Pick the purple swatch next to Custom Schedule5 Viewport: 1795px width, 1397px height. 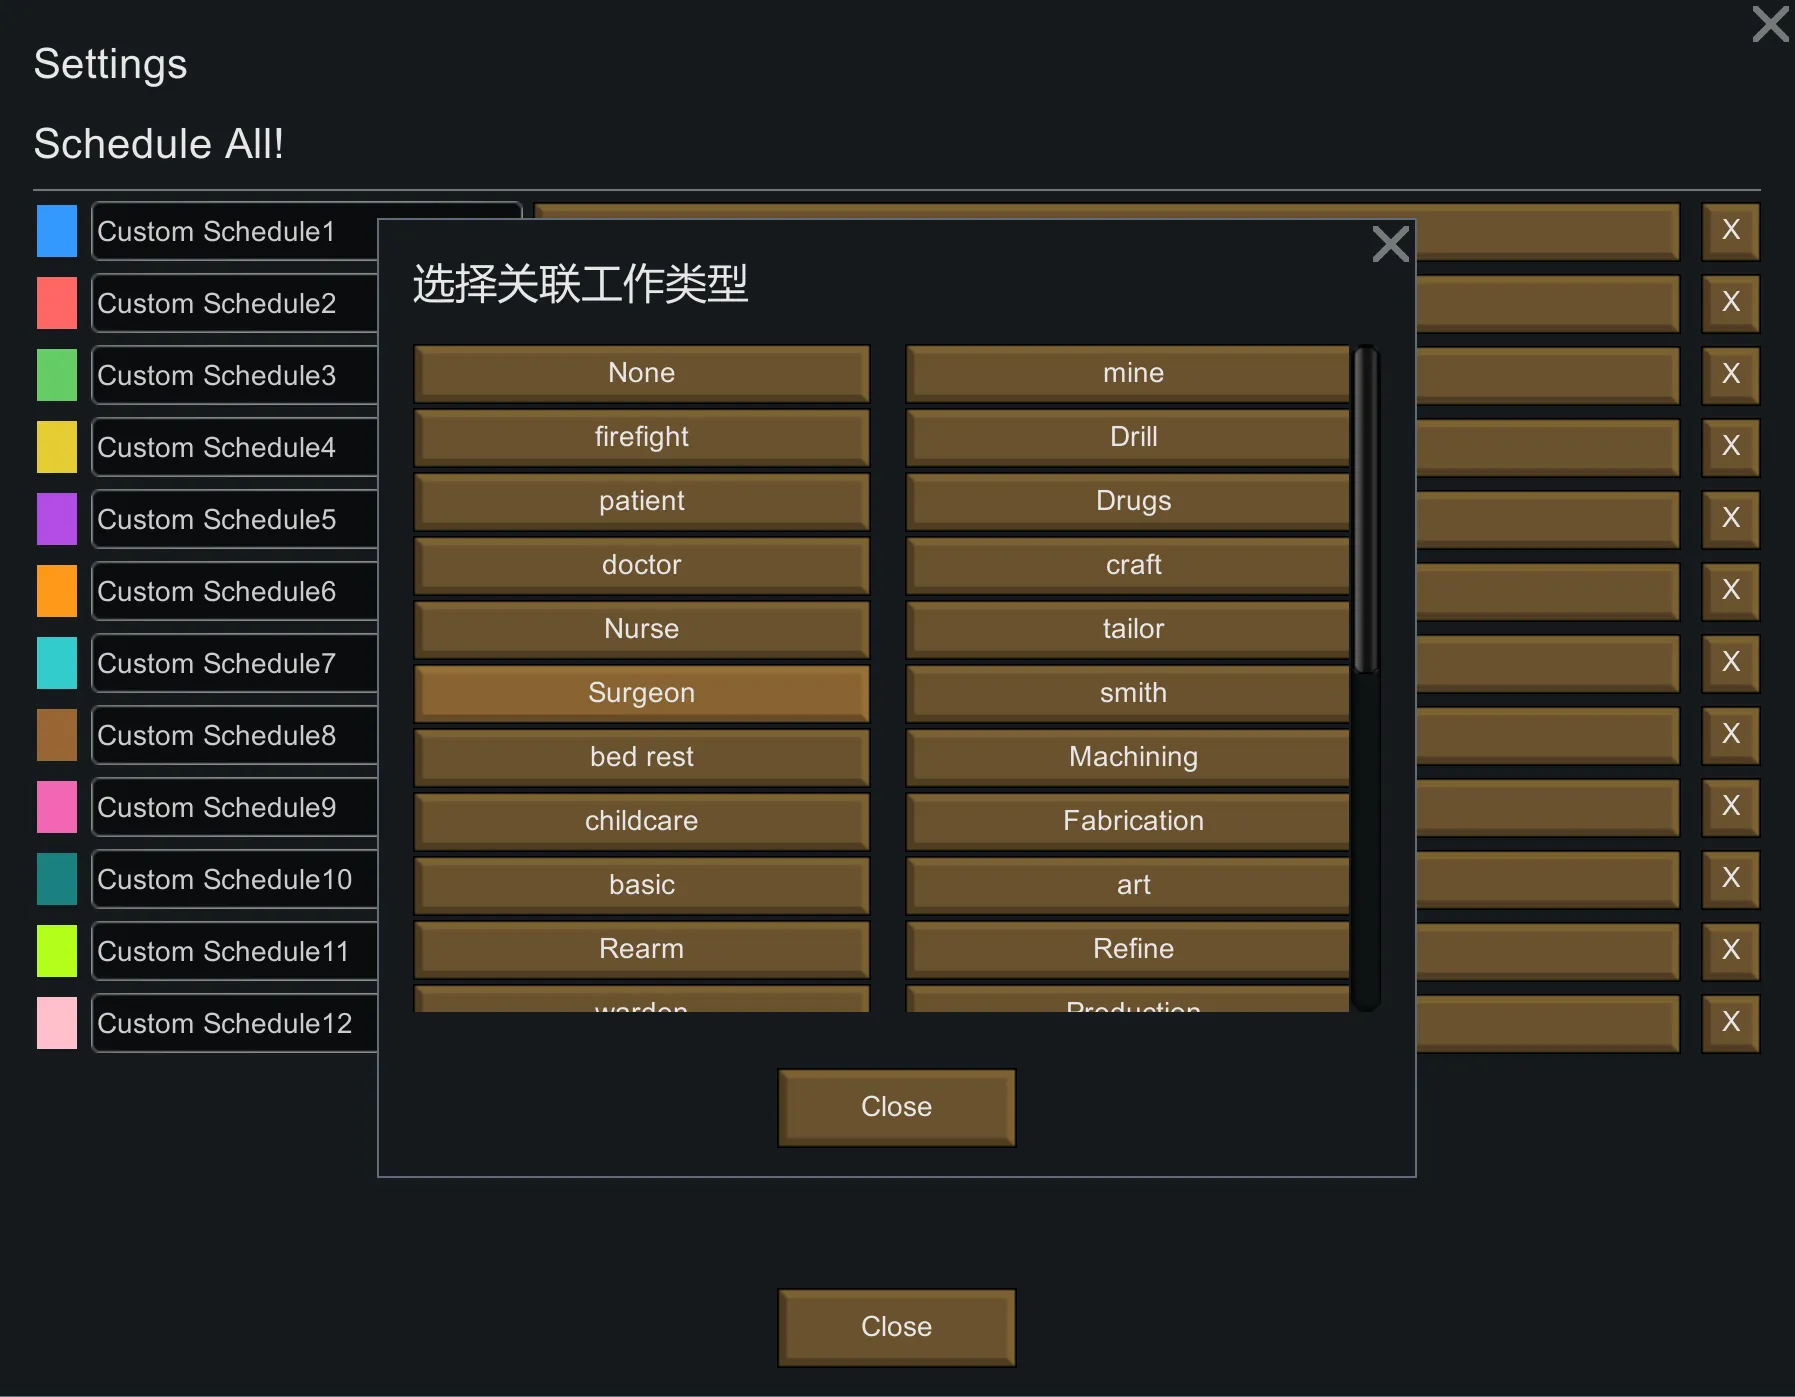57,519
